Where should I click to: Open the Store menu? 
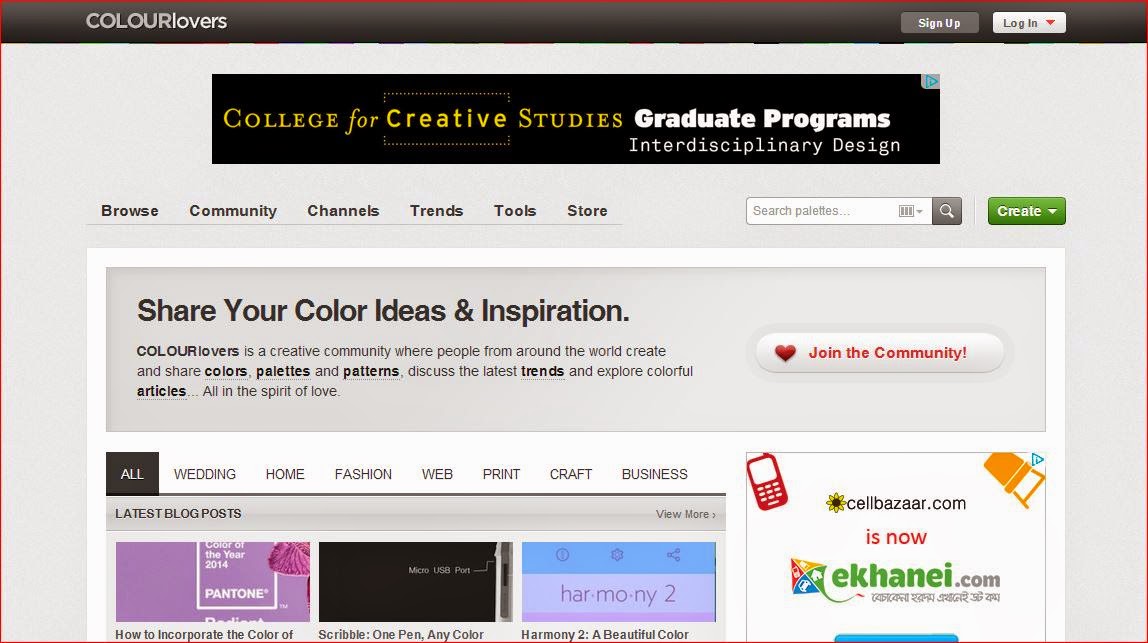click(x=587, y=211)
